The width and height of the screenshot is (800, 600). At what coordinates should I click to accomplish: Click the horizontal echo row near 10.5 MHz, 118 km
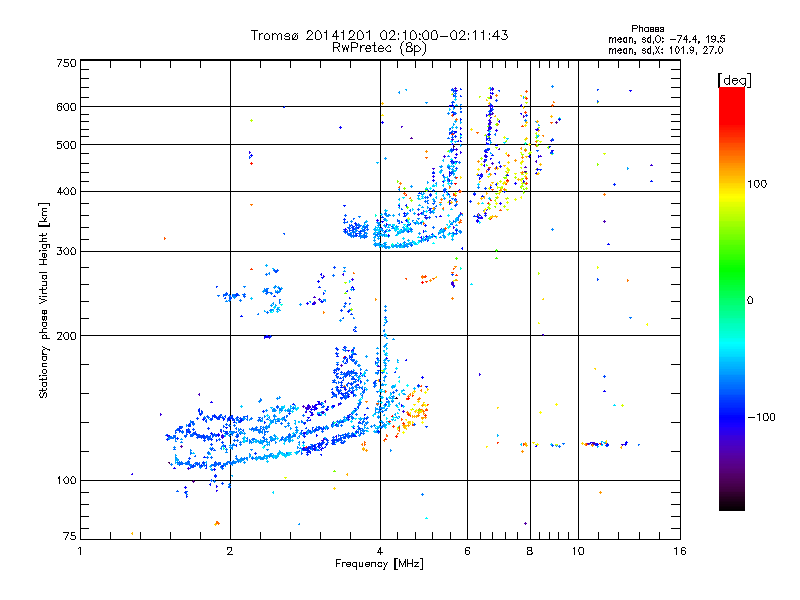click(x=595, y=444)
